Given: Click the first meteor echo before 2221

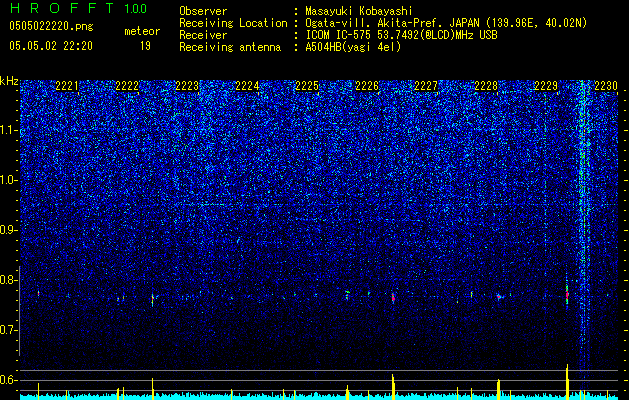Looking at the screenshot, I should [39, 294].
